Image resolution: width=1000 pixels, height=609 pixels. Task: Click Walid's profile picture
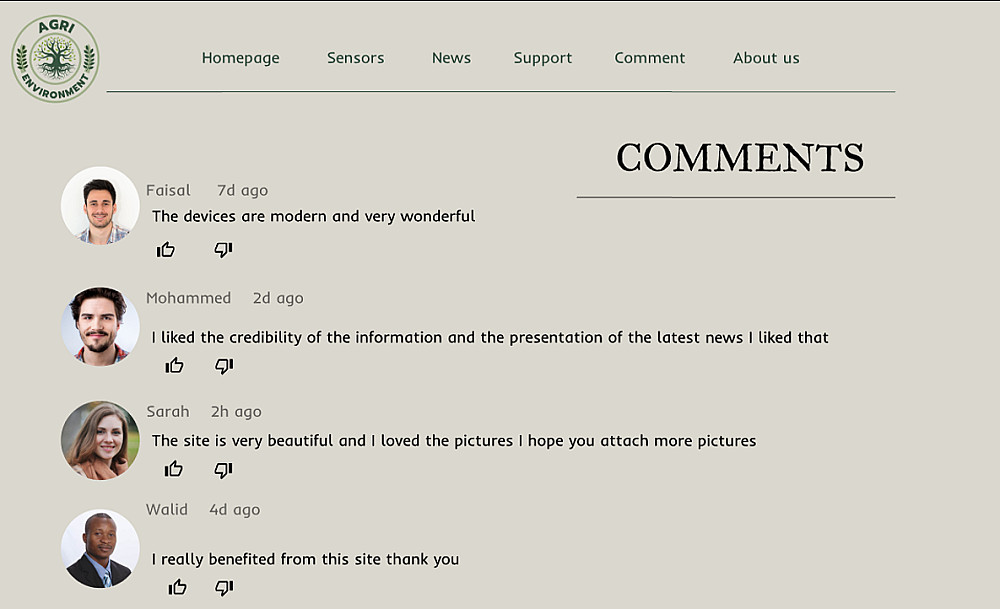(x=100, y=549)
